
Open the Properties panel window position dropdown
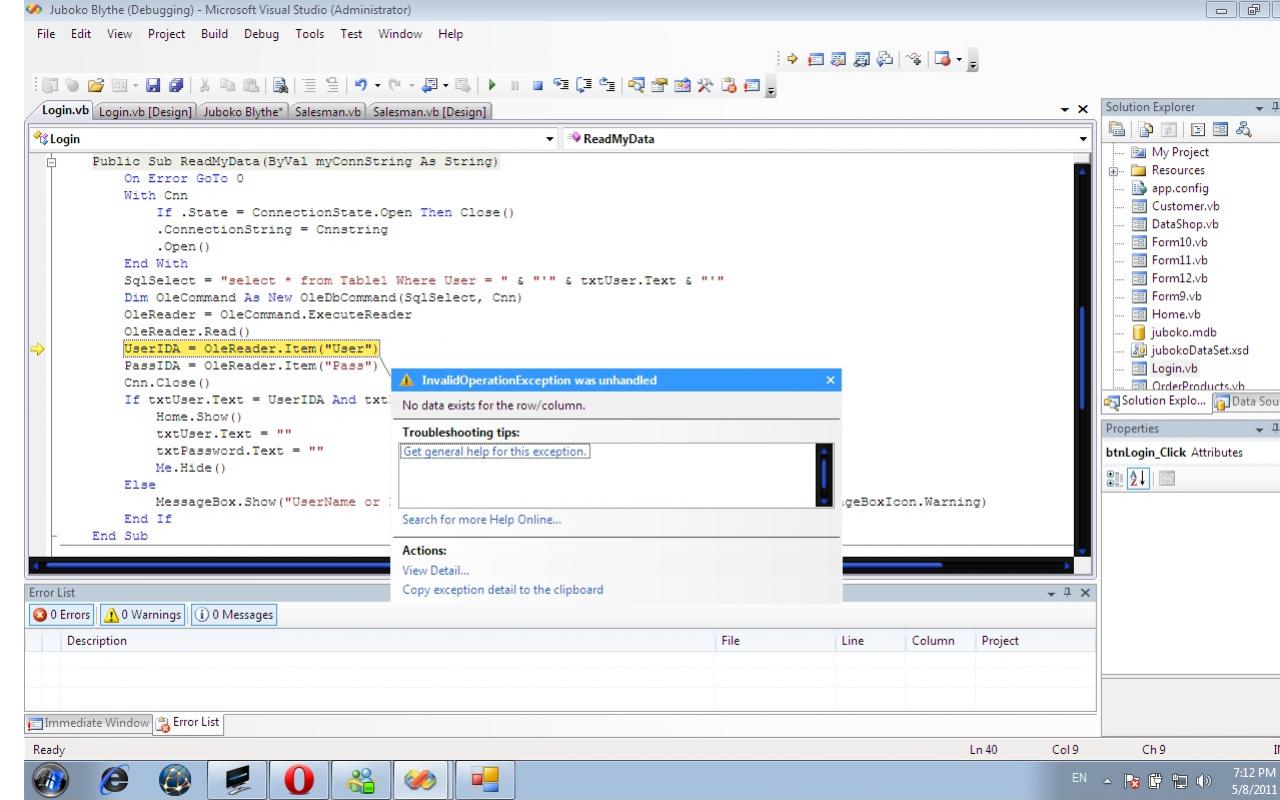(1259, 429)
